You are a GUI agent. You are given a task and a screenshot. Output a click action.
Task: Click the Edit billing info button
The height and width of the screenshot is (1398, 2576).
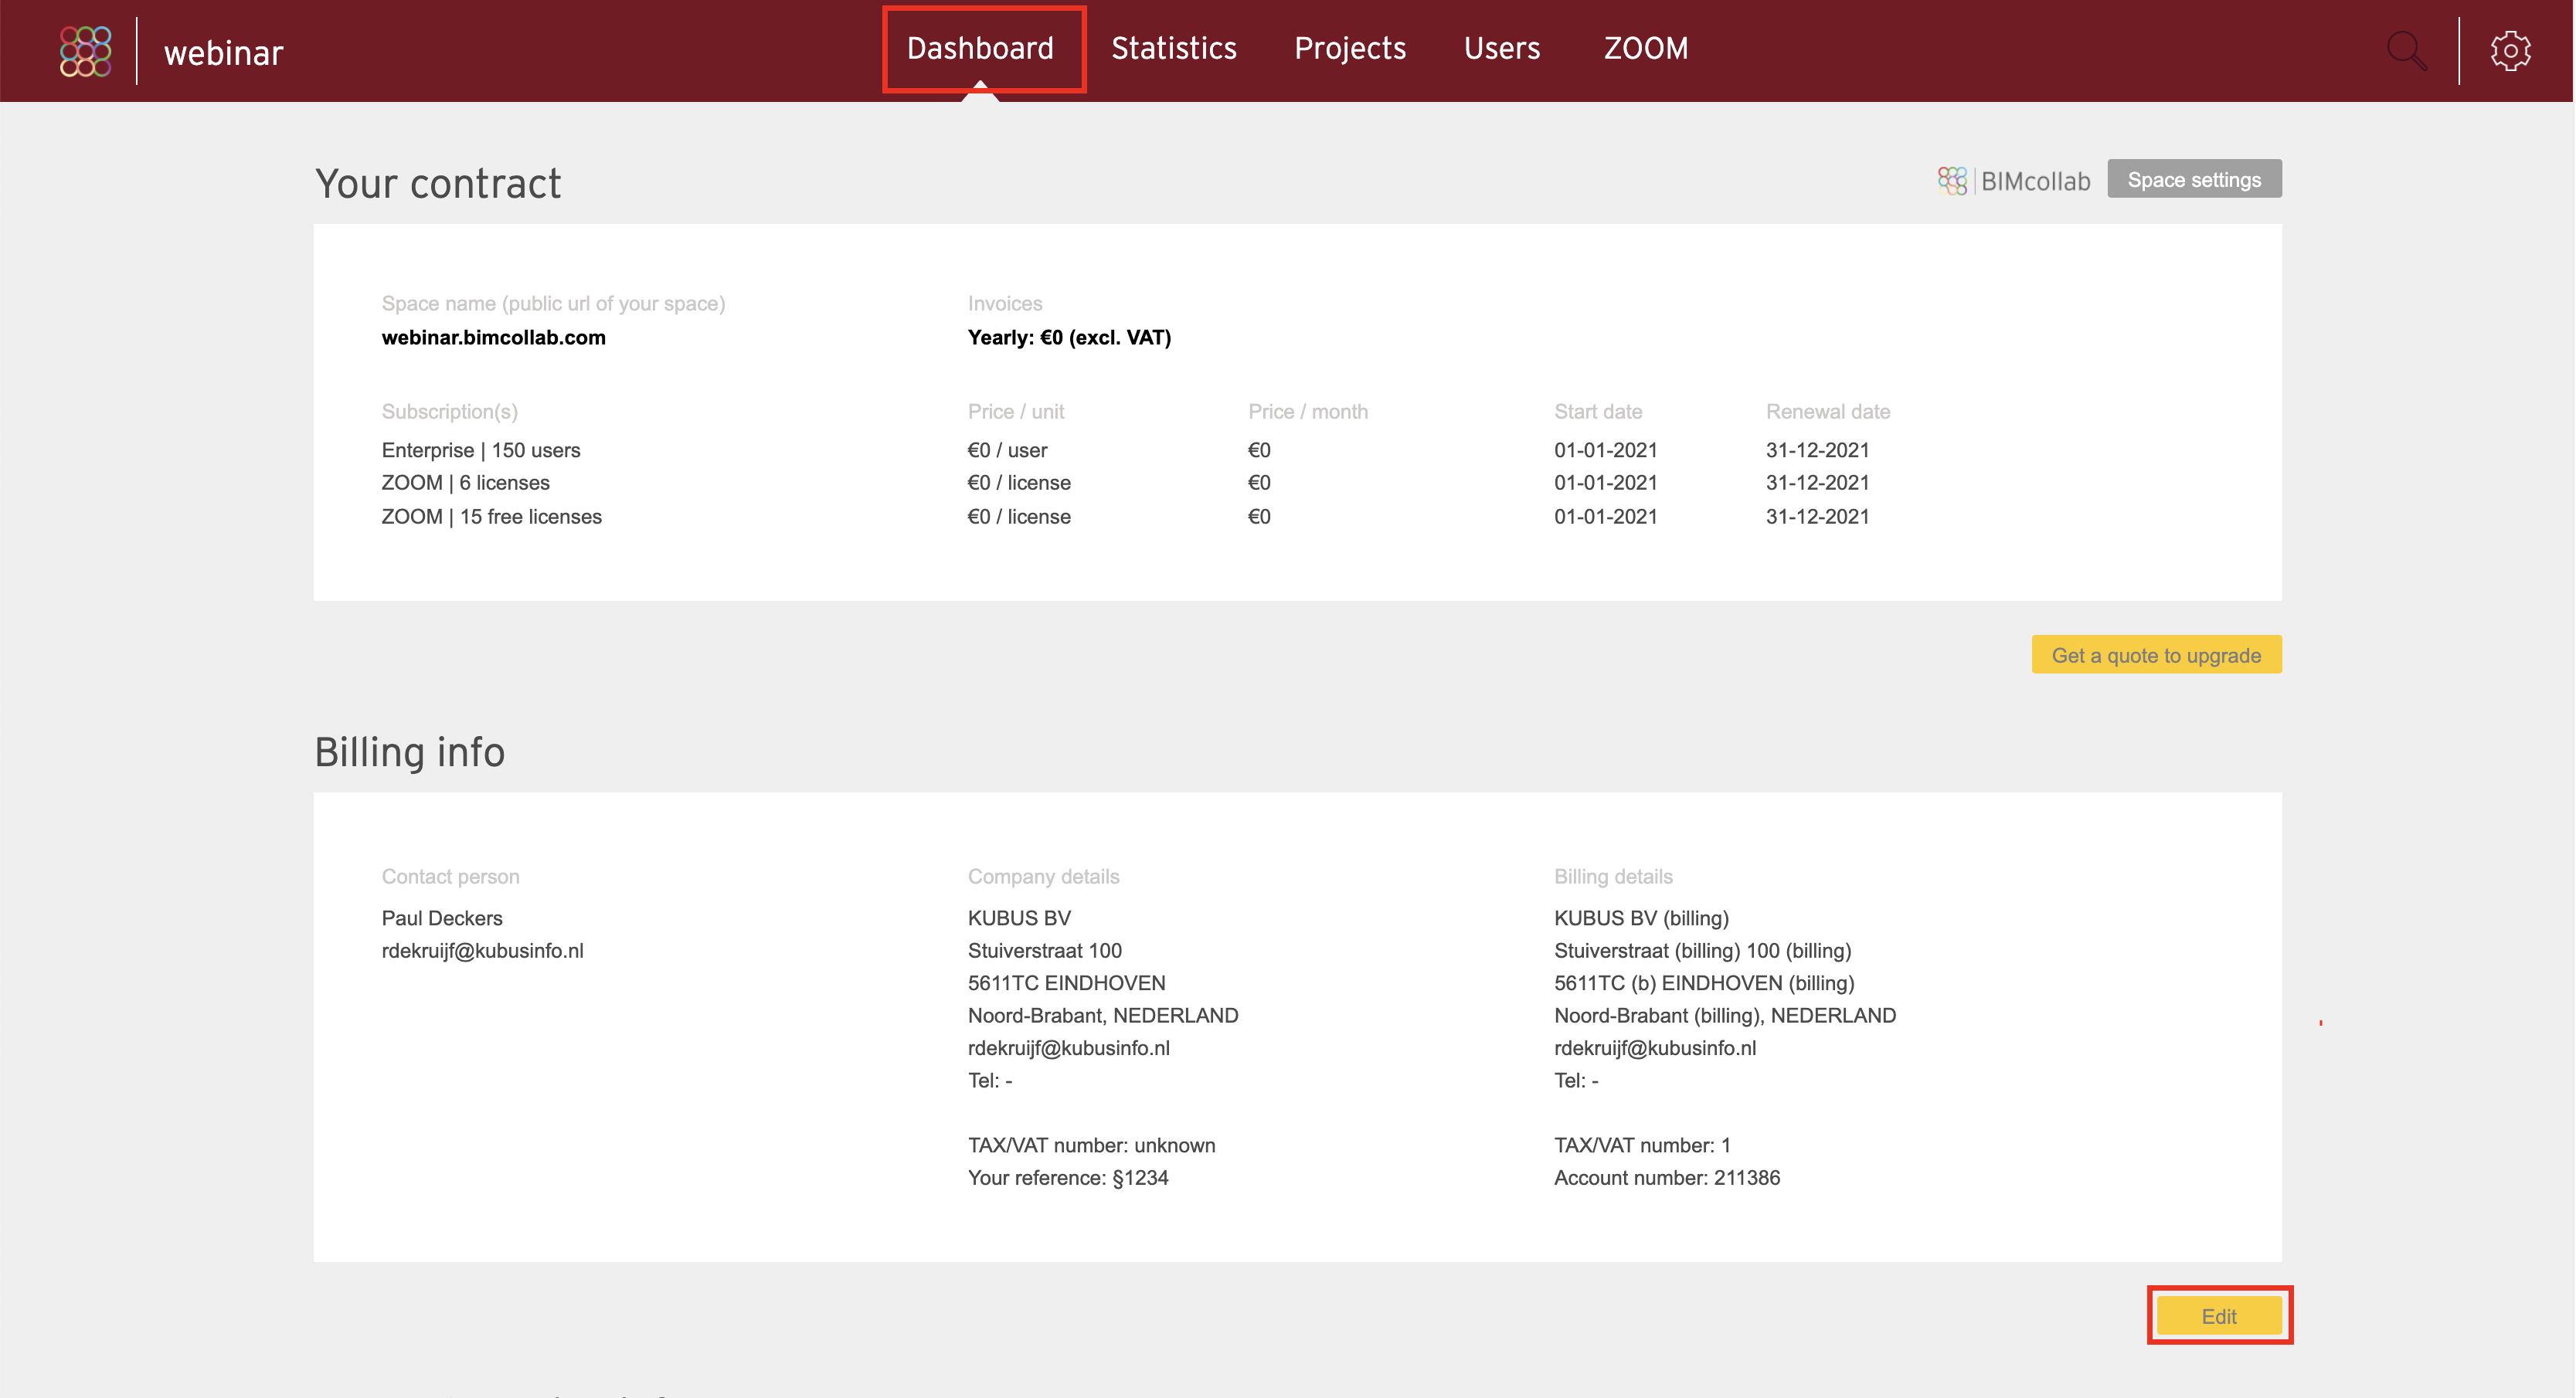[x=2219, y=1316]
